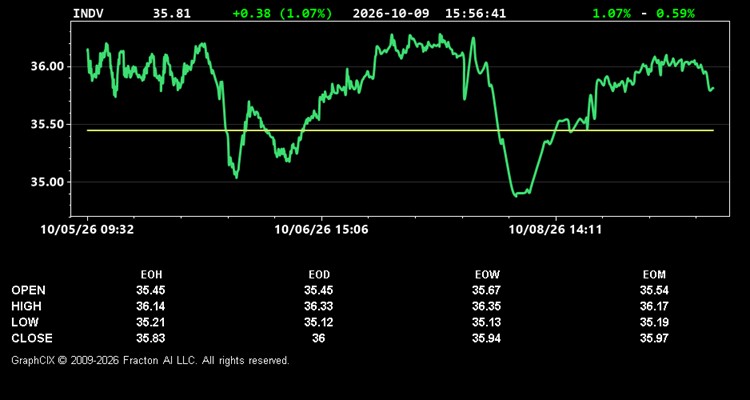Viewport: 750px width, 400px height.
Task: Click the EOW open value 35.67
Action: (486, 290)
